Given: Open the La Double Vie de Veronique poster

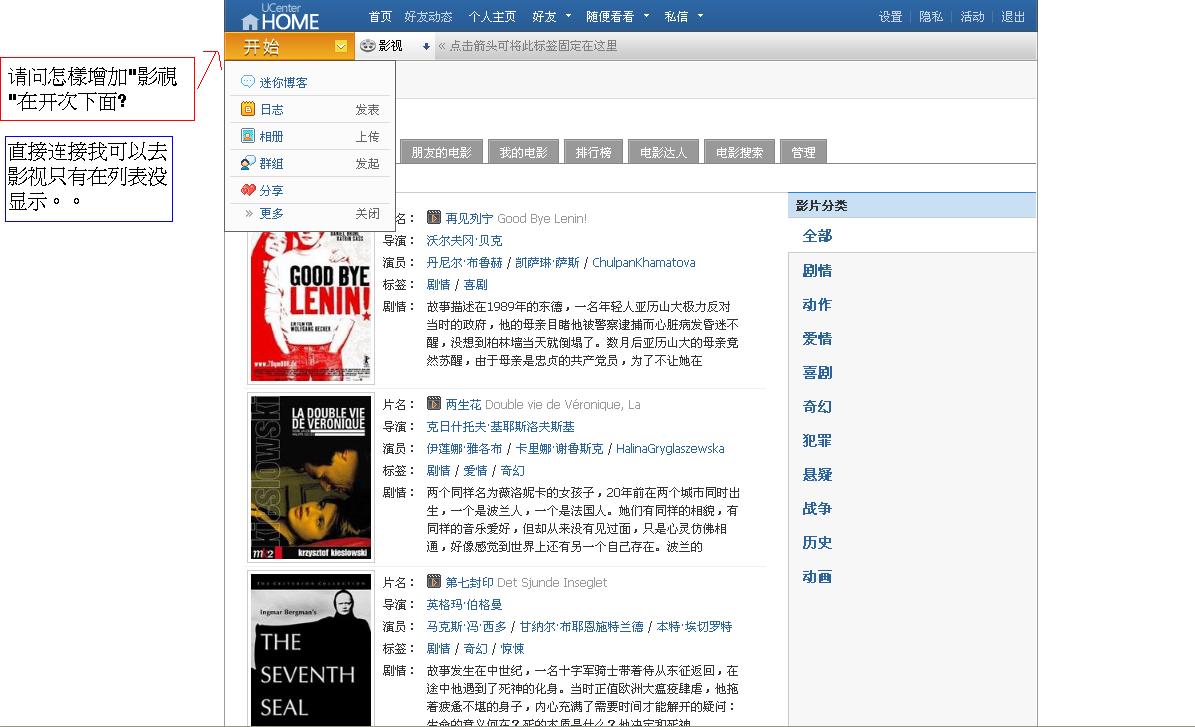Looking at the screenshot, I should pyautogui.click(x=311, y=478).
